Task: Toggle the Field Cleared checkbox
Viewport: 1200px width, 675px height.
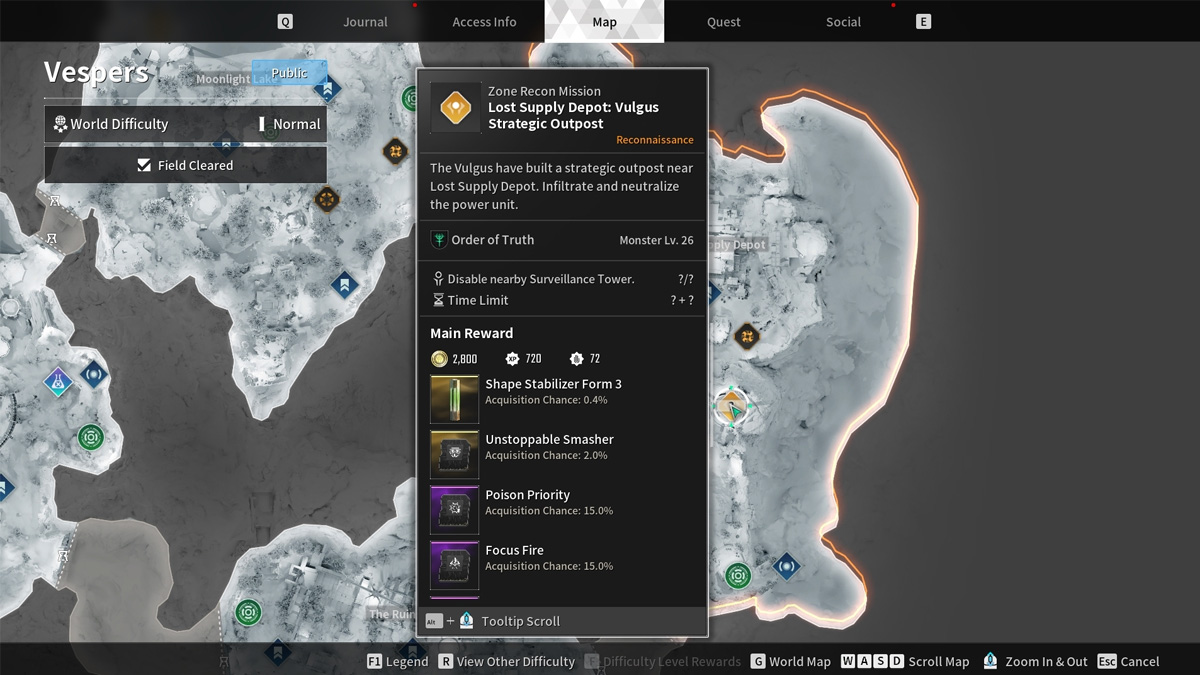Action: [x=145, y=166]
